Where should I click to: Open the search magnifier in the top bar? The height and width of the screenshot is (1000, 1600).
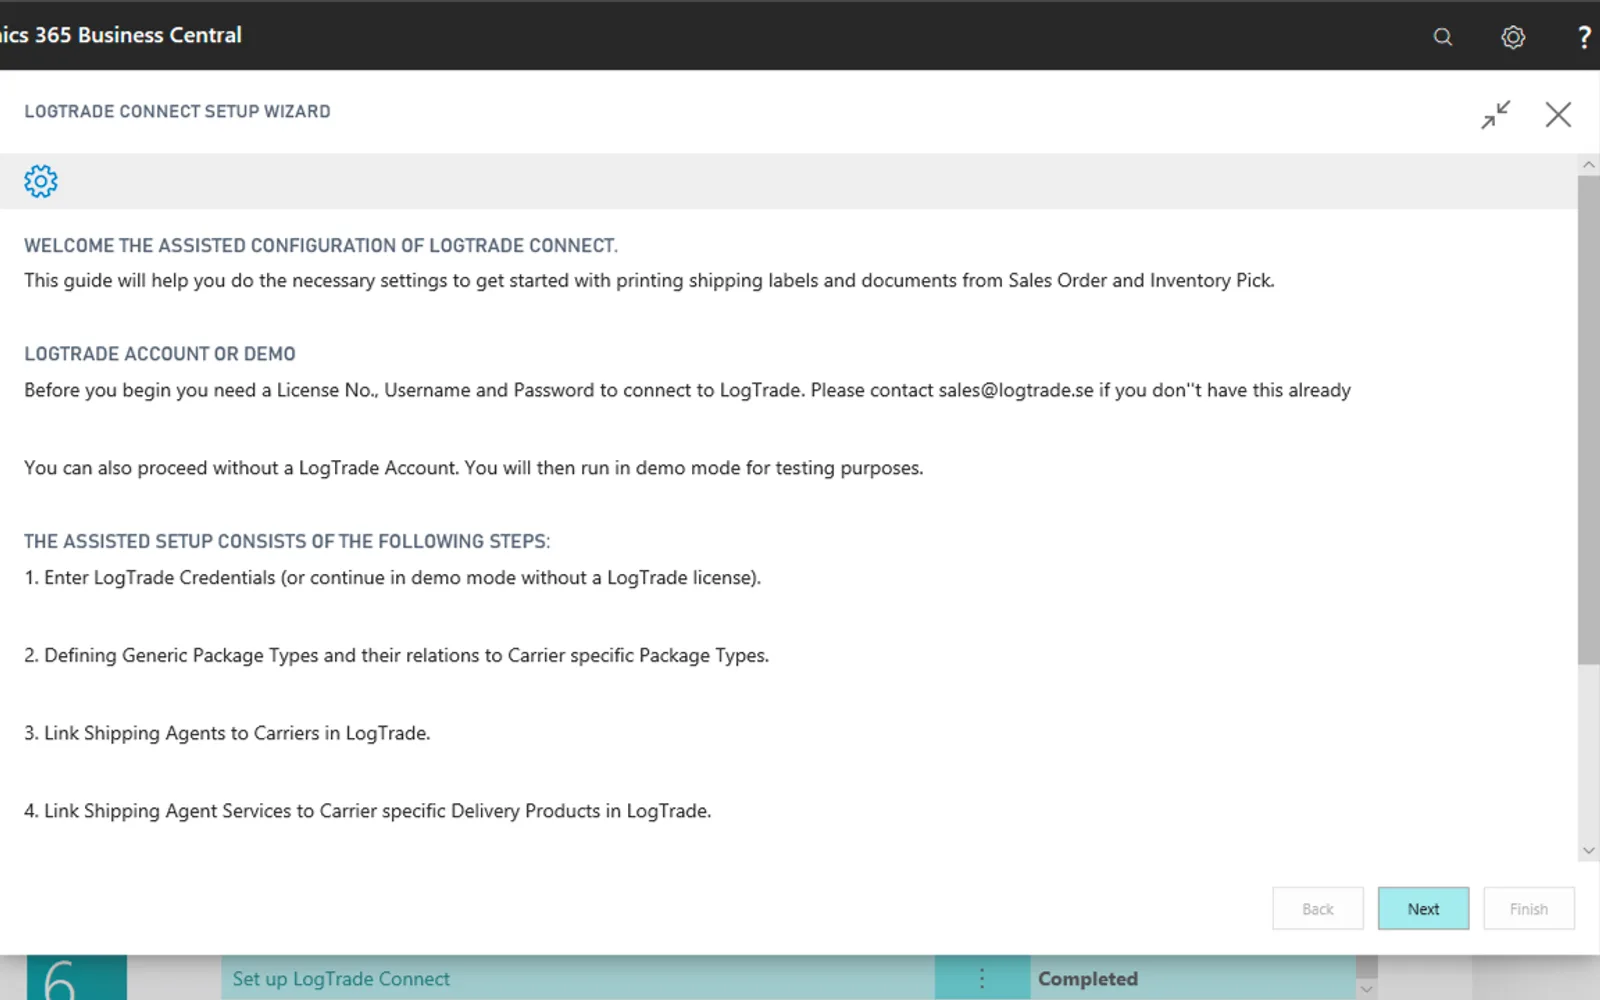(x=1442, y=37)
